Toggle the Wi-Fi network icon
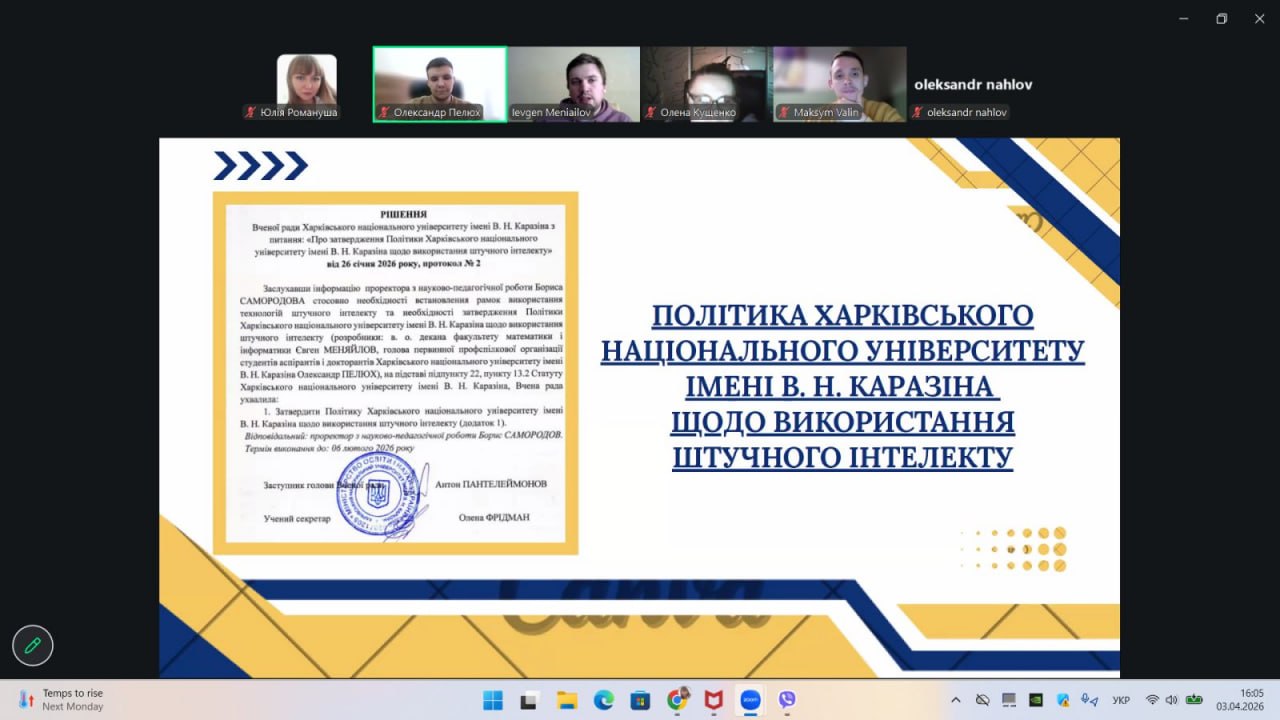 (1152, 700)
